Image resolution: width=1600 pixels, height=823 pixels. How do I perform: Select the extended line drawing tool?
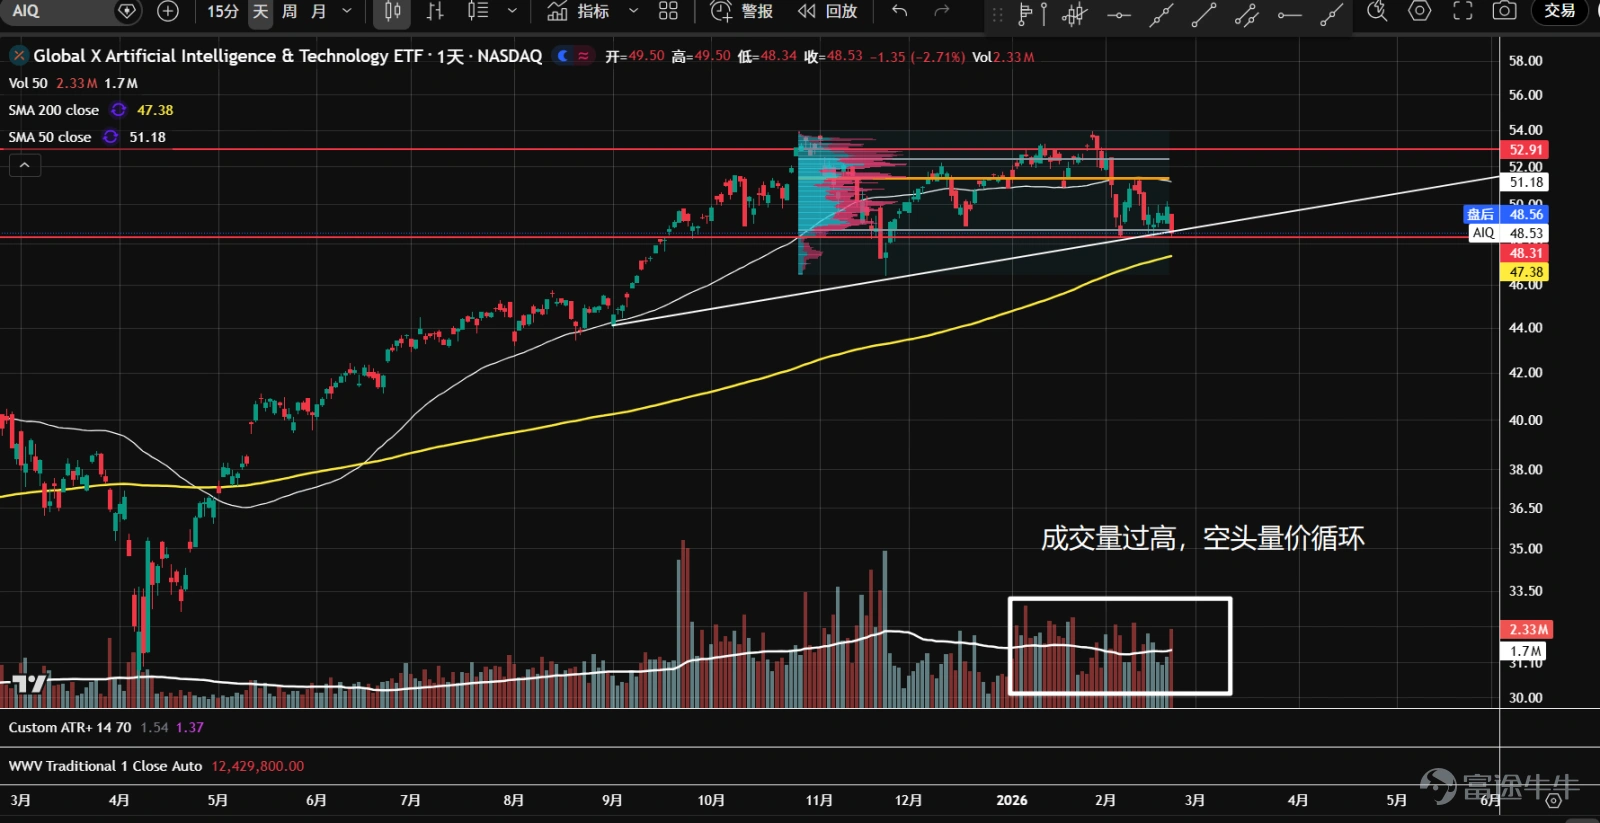click(x=1161, y=13)
